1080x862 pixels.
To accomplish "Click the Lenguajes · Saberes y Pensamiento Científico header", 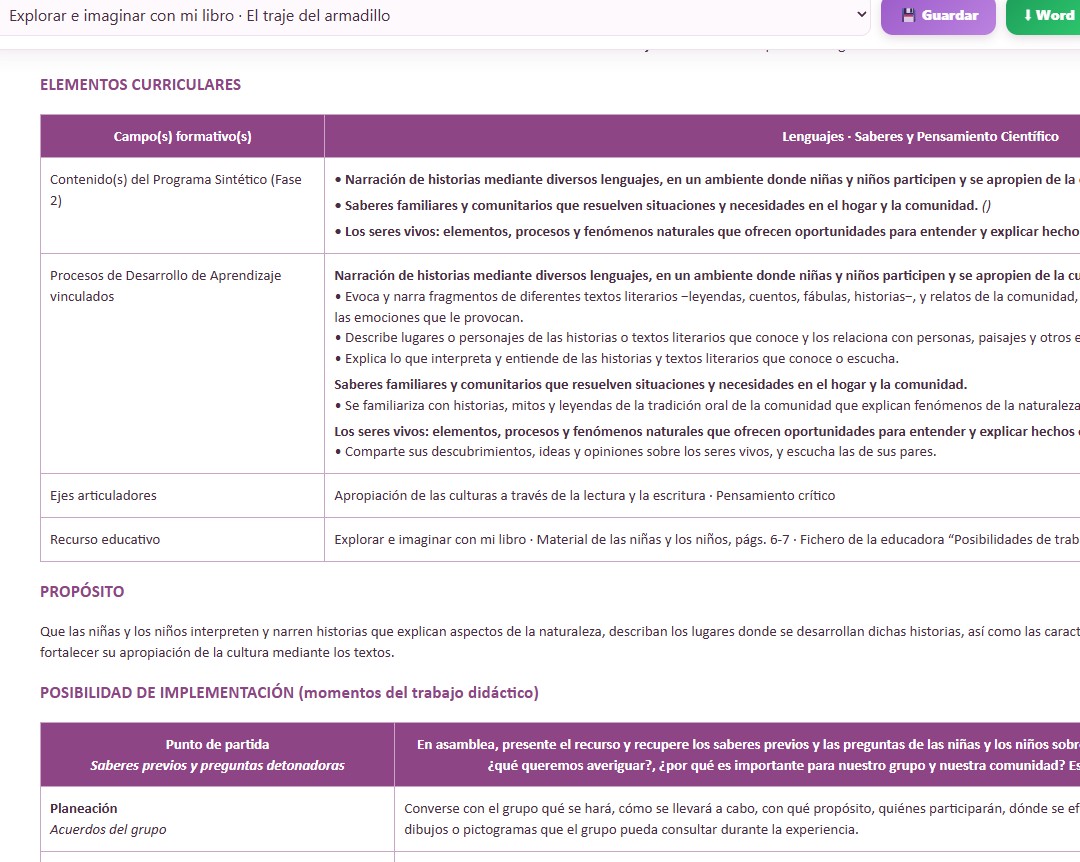I will point(920,136).
